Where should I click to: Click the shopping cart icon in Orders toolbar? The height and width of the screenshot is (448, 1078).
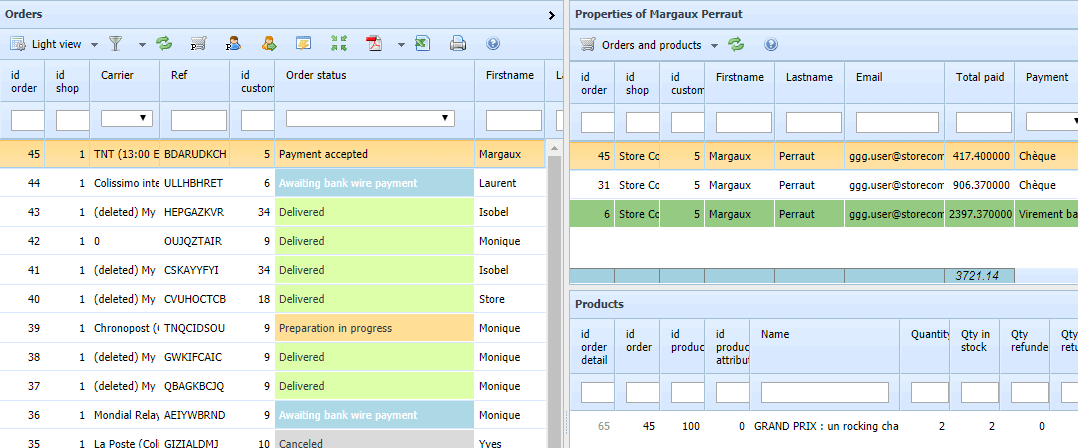point(198,44)
